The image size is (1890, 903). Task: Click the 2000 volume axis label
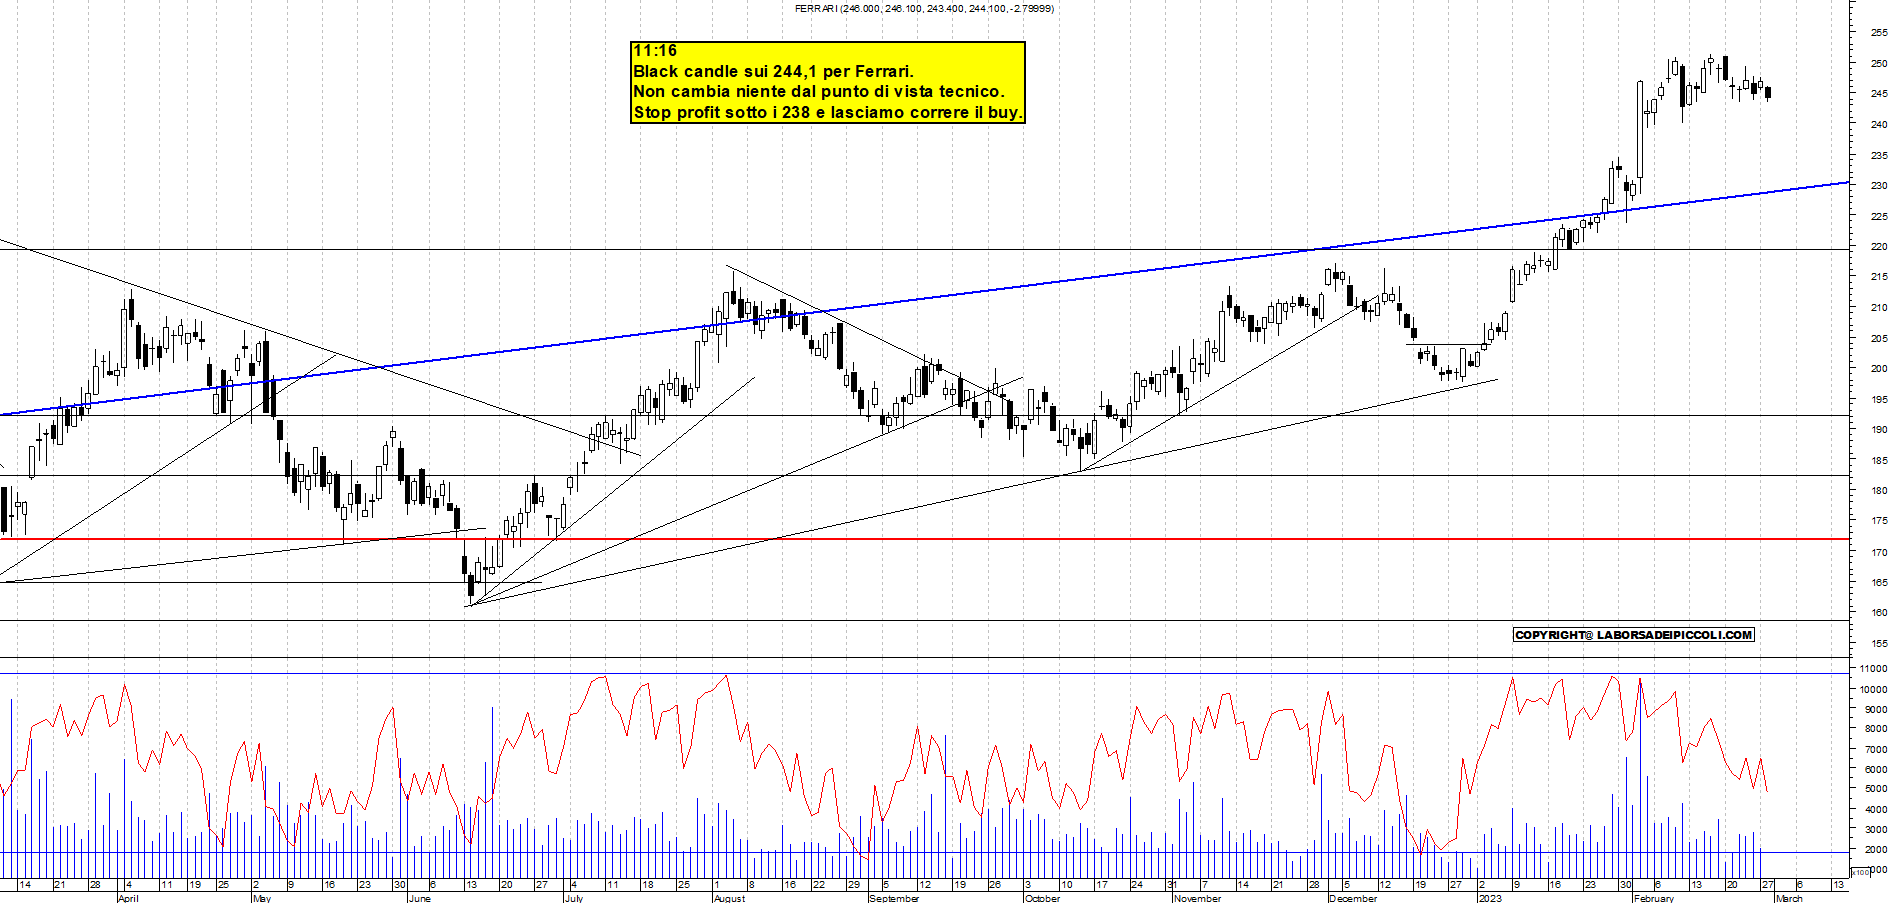[x=1876, y=848]
